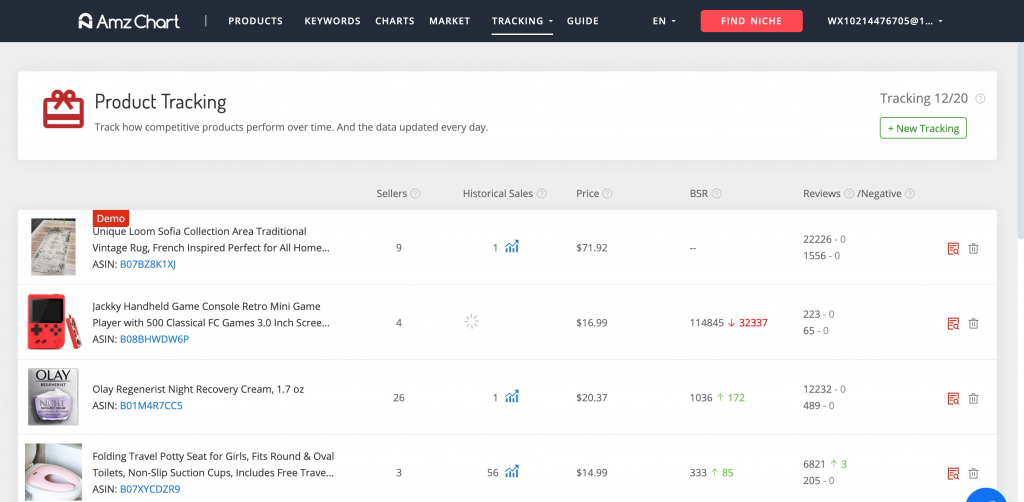The image size is (1024, 502).
Task: Click the BSR value 114845
Action: (x=707, y=322)
